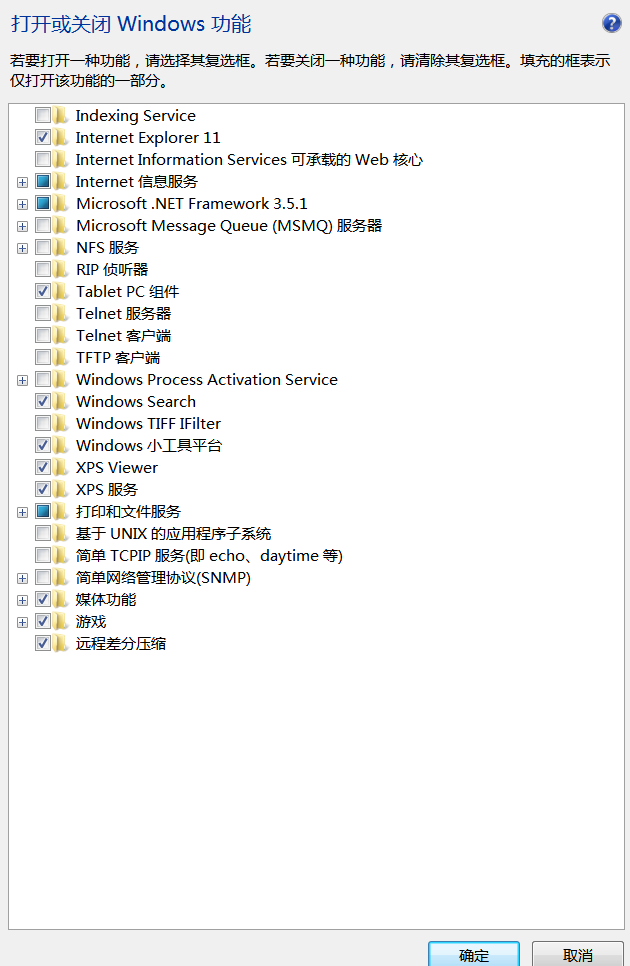Screen dimensions: 630x966
Task: Expand the 媒体功能 tree node
Action: pyautogui.click(x=23, y=600)
